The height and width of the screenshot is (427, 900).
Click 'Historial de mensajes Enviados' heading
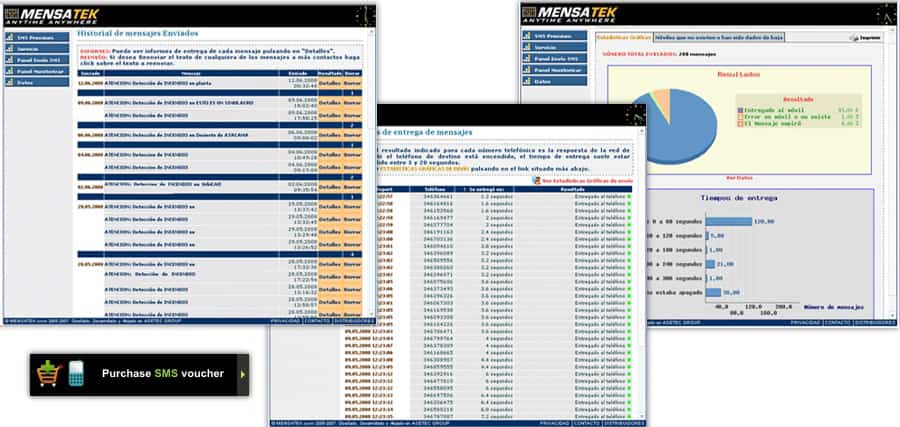(x=138, y=34)
